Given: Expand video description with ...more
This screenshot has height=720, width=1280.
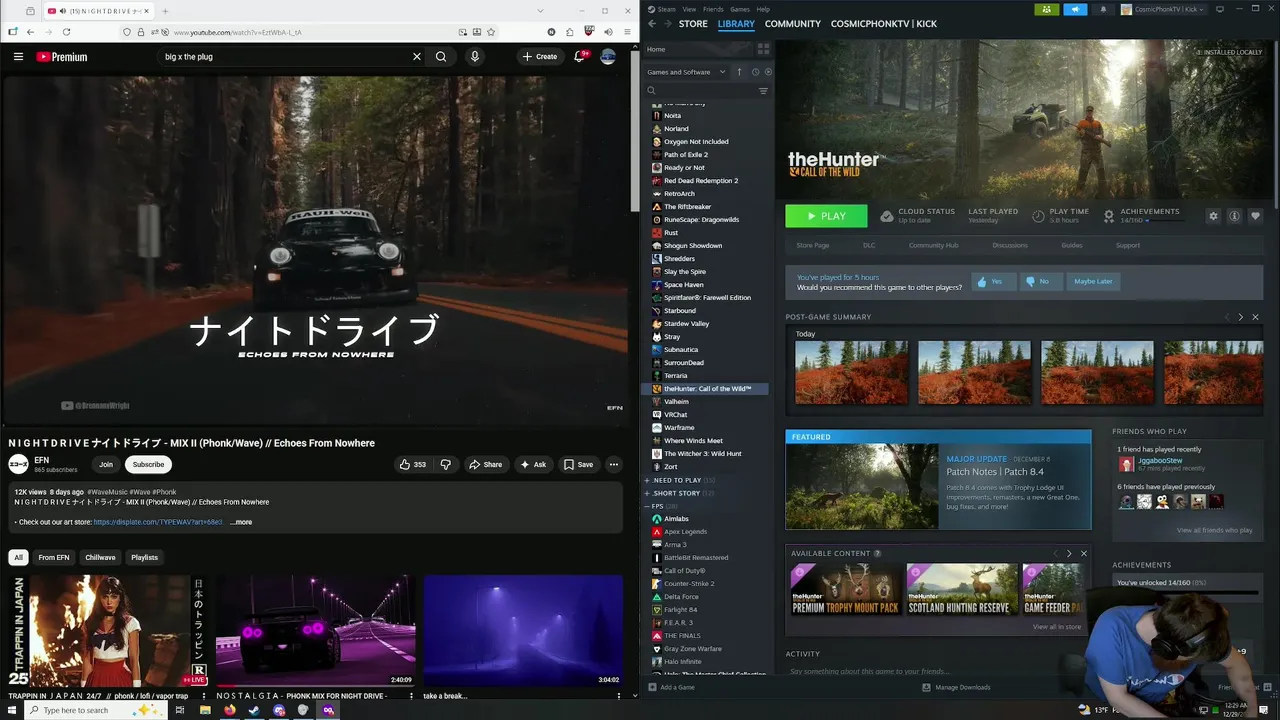Looking at the screenshot, I should pyautogui.click(x=241, y=522).
